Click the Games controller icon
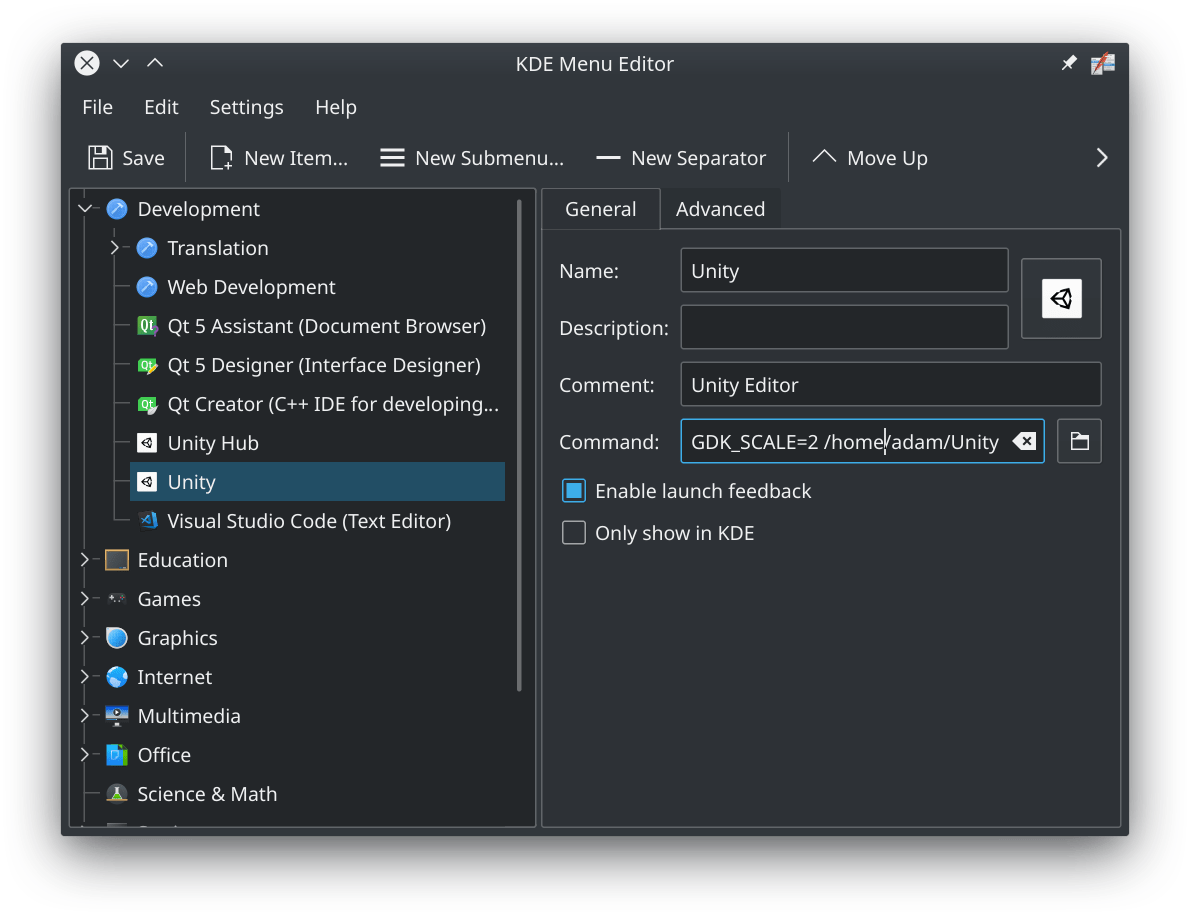1190x915 pixels. [x=117, y=599]
